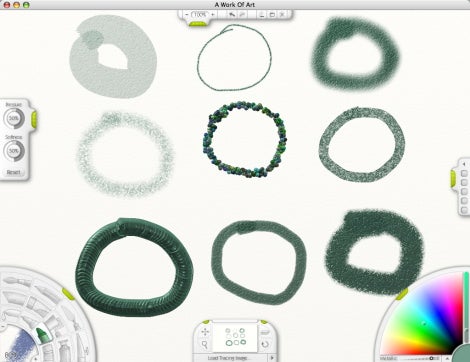470x362 pixels.
Task: Toggle the bottom checkbox in right panel
Action: (464, 210)
